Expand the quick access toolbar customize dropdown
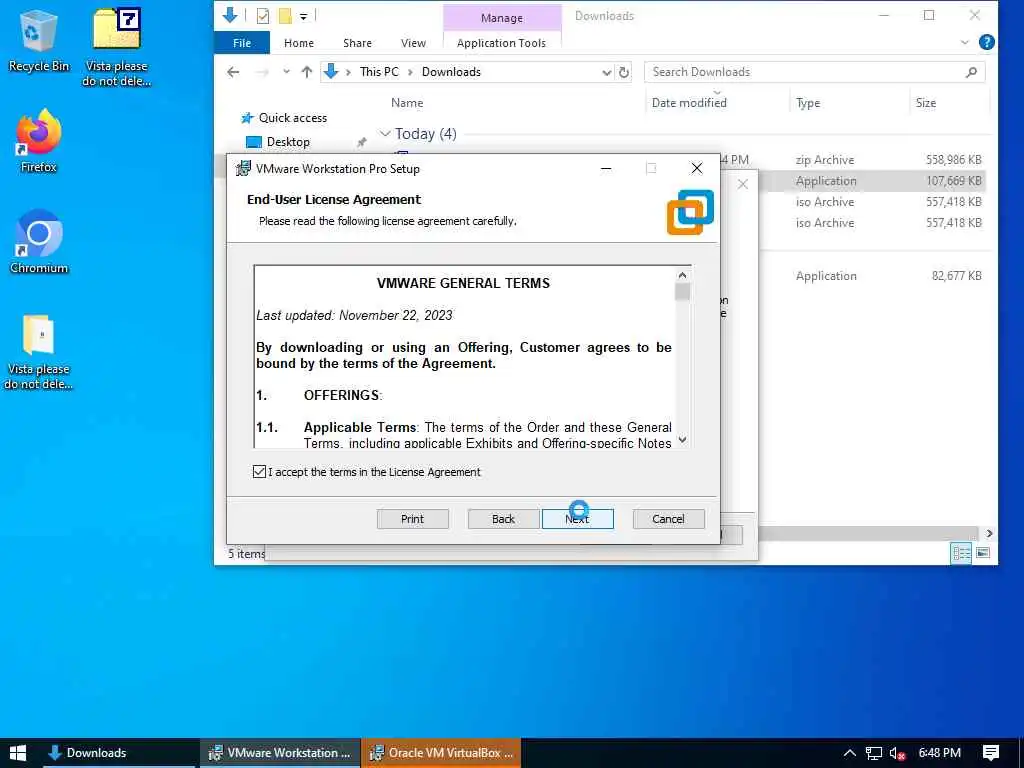This screenshot has height=768, width=1024. [x=304, y=16]
